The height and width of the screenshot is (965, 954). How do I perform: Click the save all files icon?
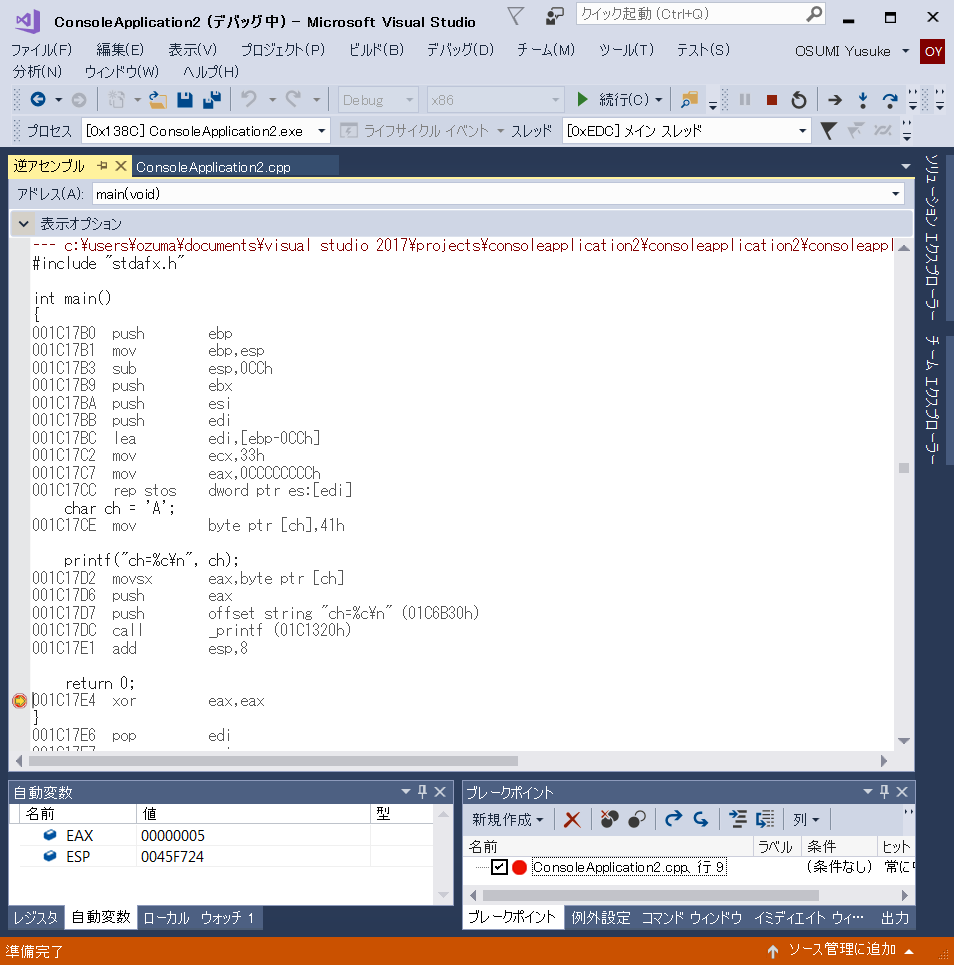pyautogui.click(x=212, y=100)
